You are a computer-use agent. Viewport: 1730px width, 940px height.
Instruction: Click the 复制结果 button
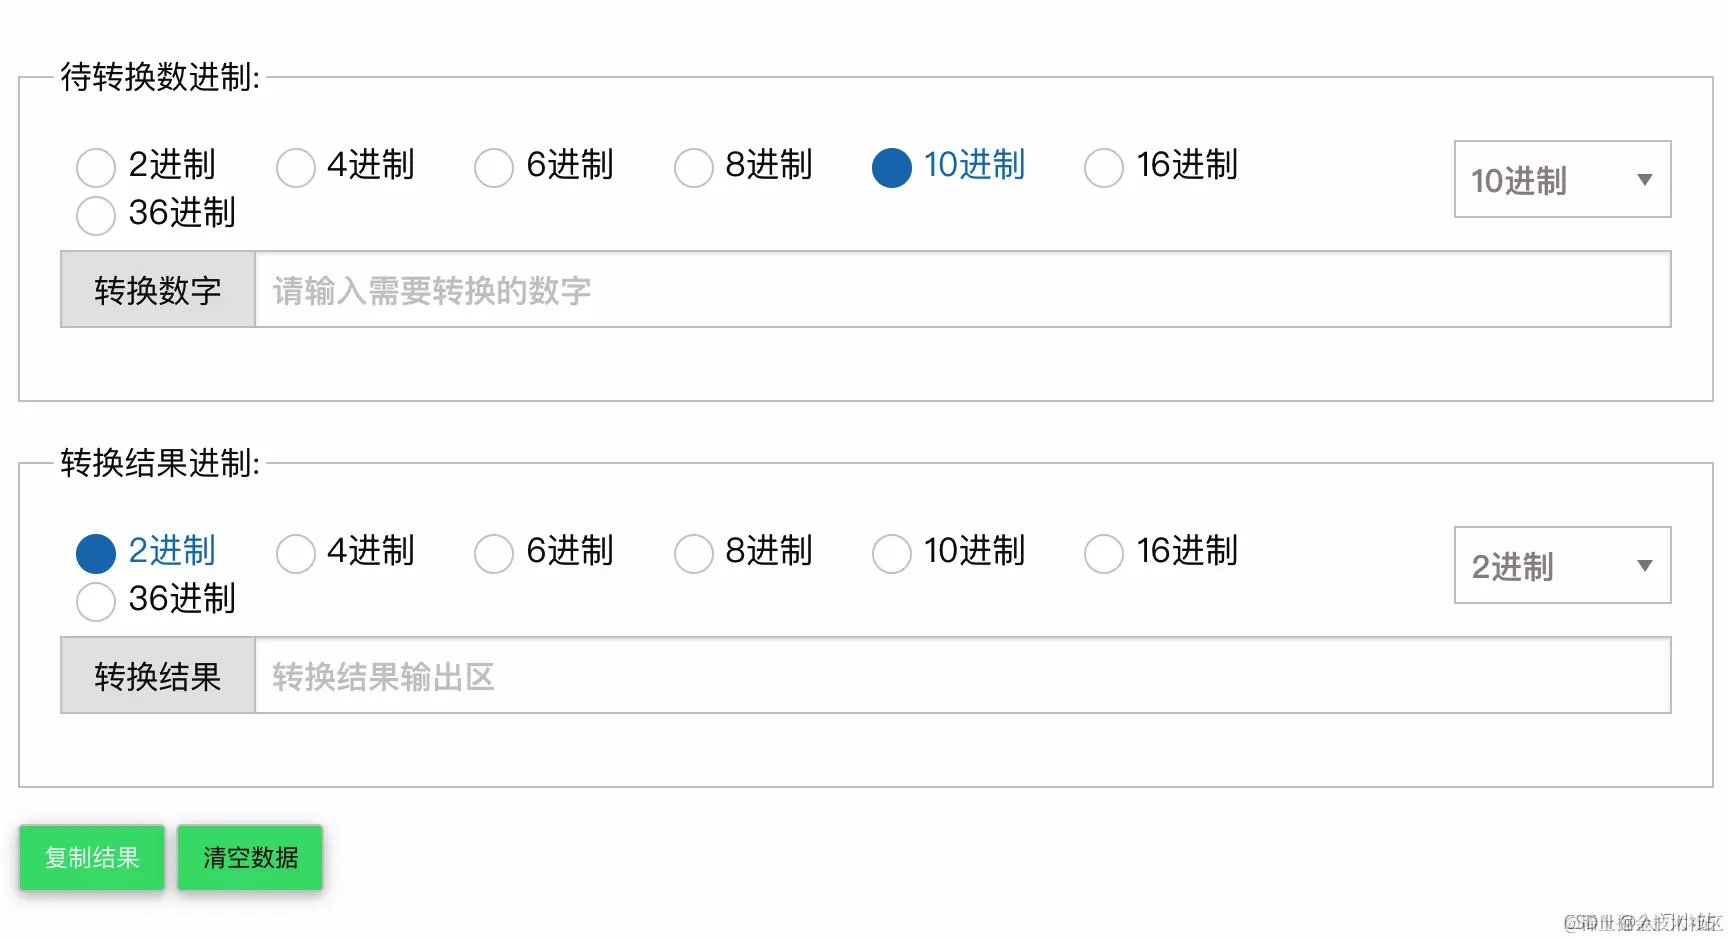pyautogui.click(x=91, y=857)
